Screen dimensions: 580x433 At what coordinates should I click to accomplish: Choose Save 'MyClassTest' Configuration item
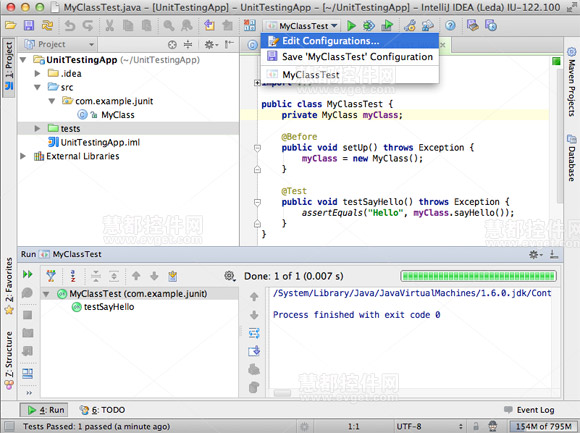pyautogui.click(x=350, y=57)
